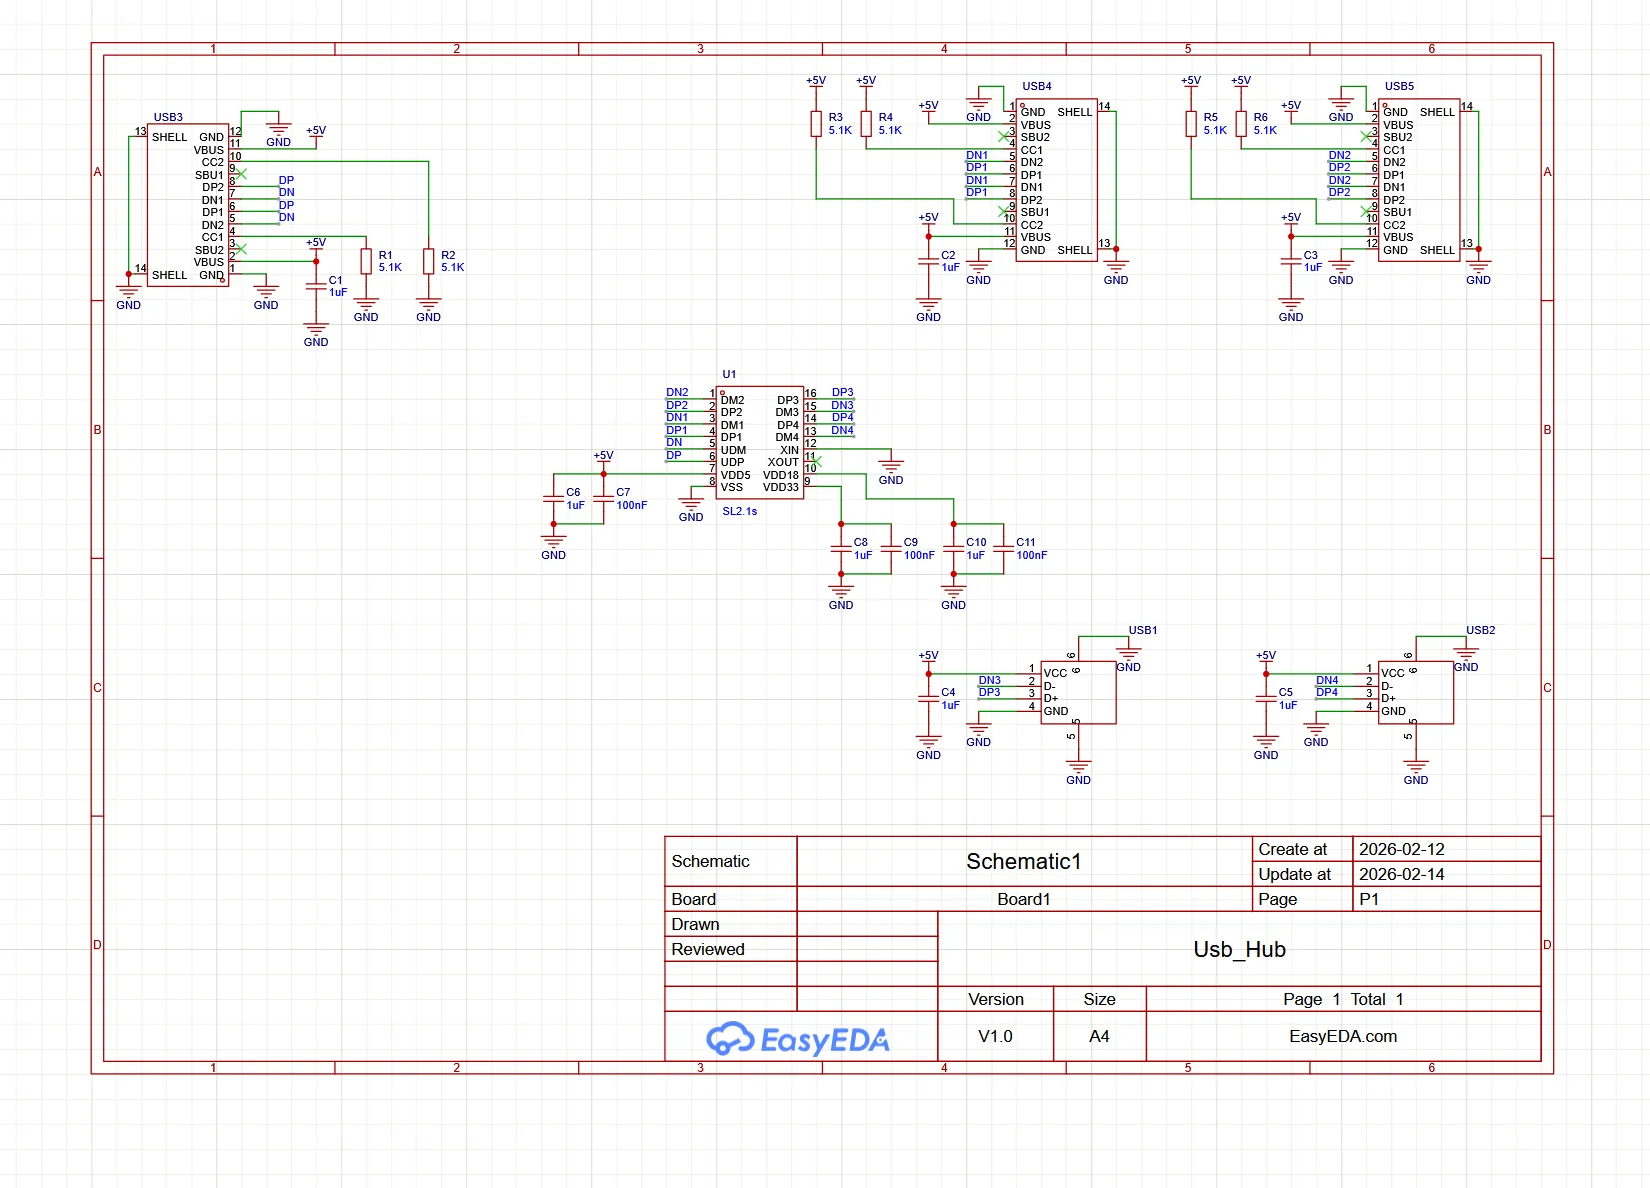
Task: Select the R4 resistor symbol
Action: (x=866, y=124)
